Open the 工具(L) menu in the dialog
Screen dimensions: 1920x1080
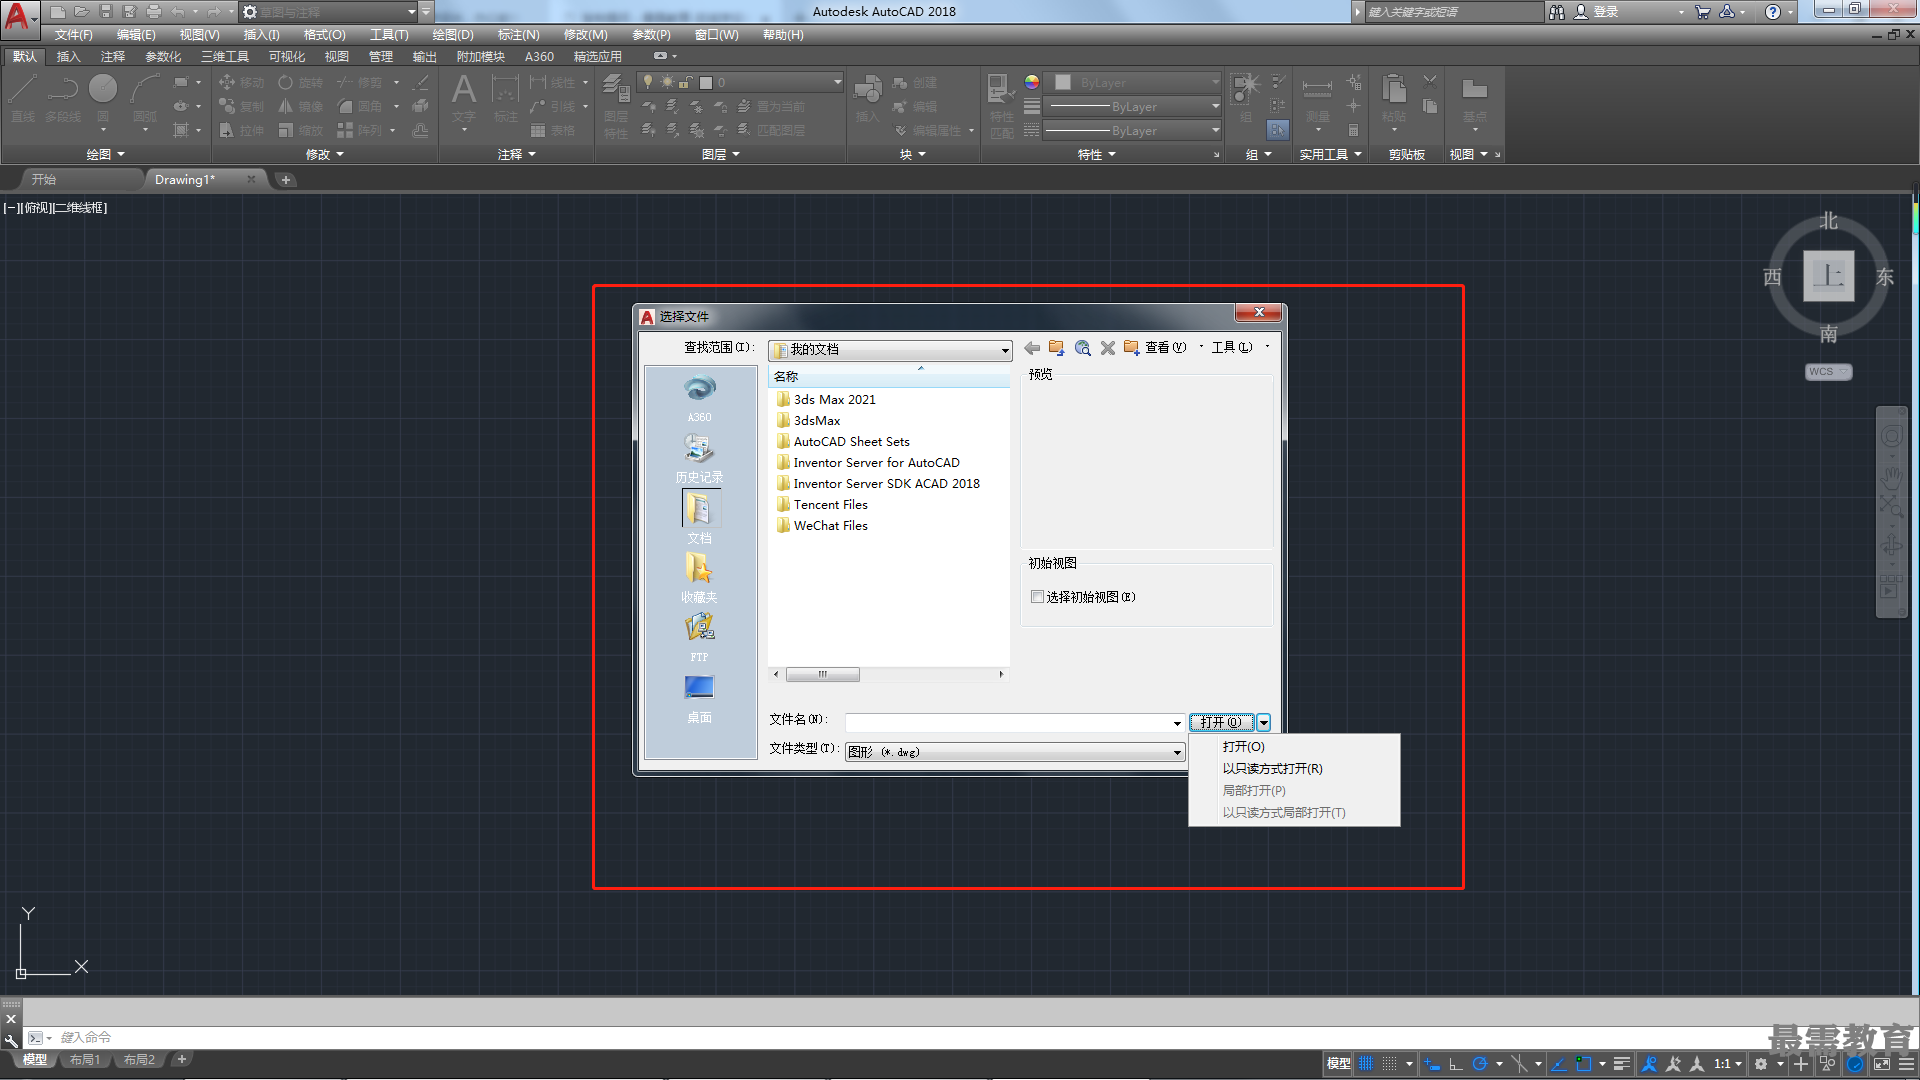coord(1231,348)
